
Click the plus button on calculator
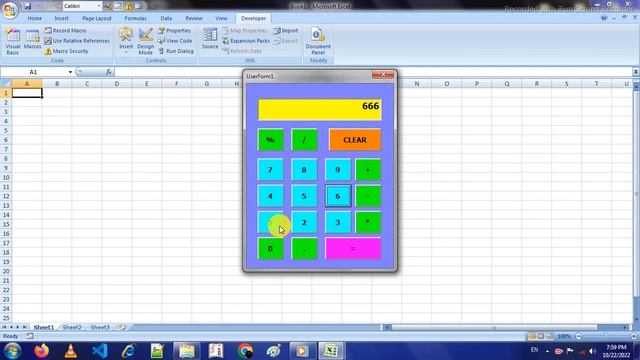click(368, 170)
